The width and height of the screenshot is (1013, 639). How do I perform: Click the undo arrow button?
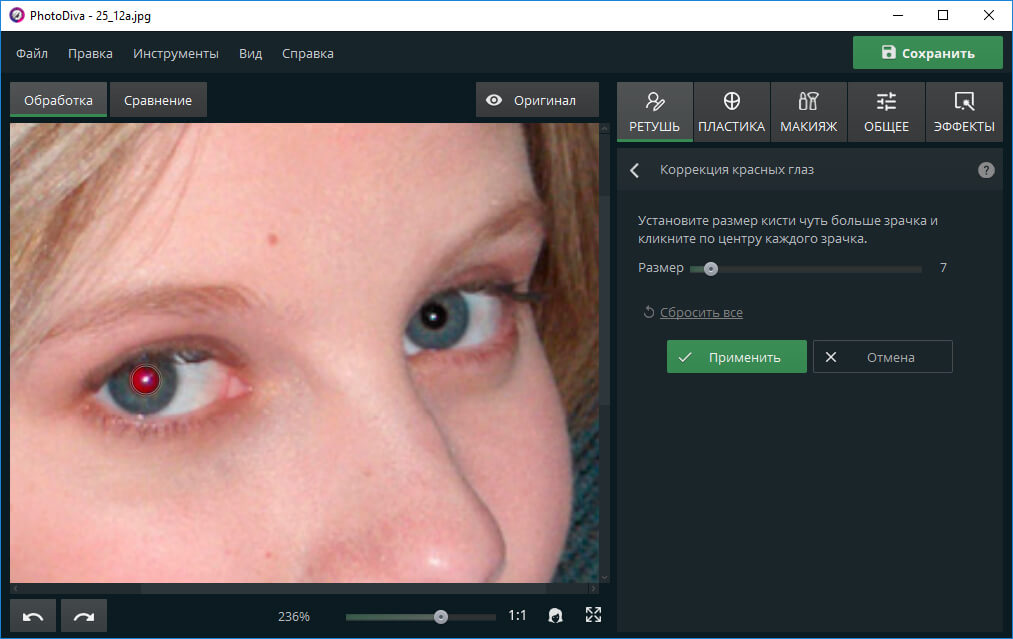click(33, 616)
